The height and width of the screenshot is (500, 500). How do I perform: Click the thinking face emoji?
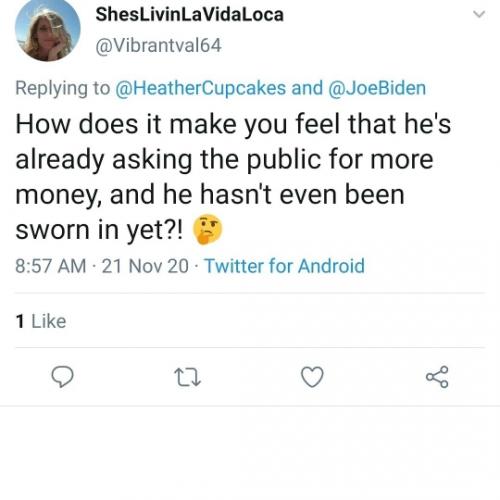208,229
